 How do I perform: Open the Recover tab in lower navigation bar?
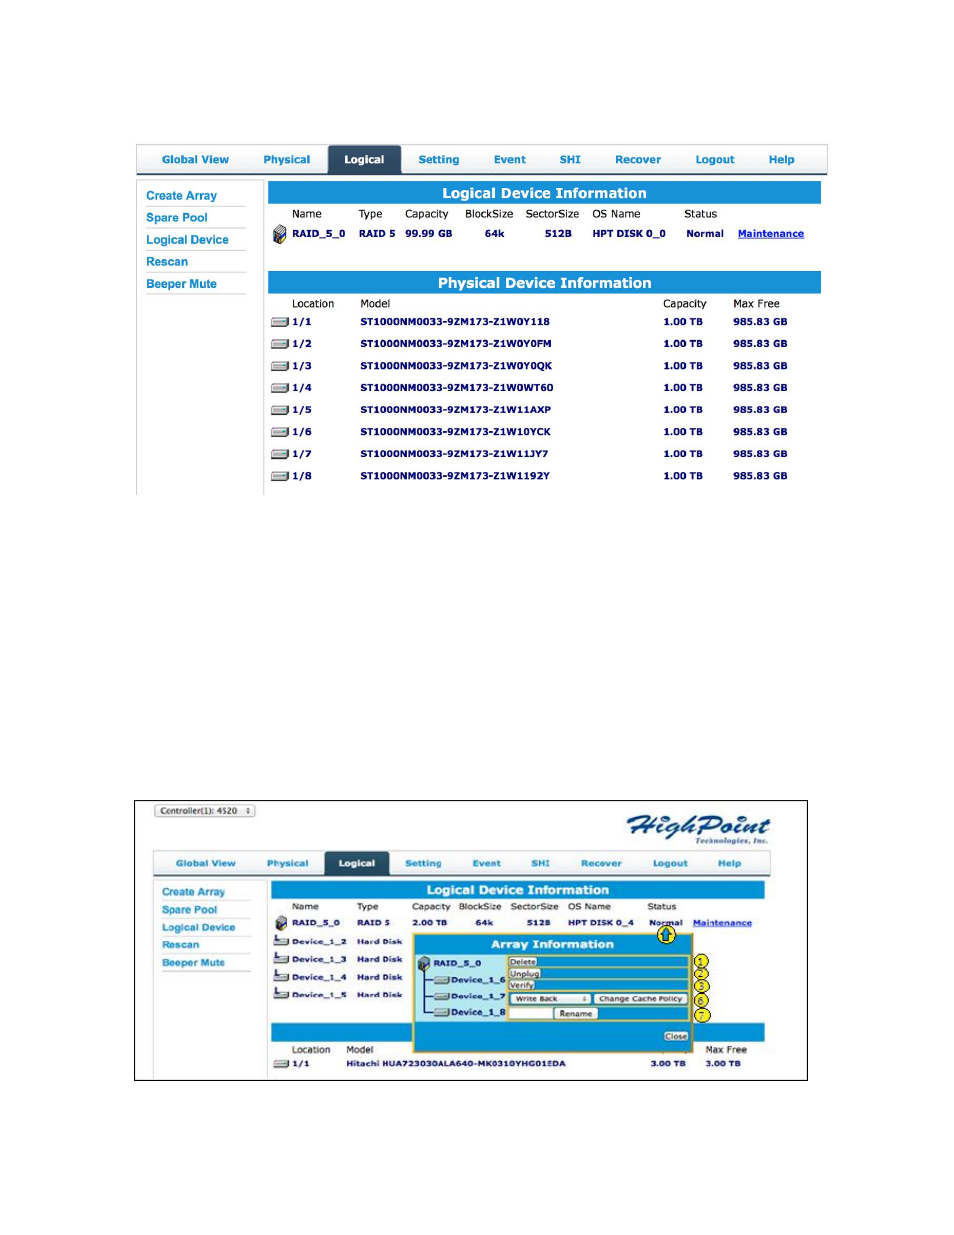click(x=601, y=863)
